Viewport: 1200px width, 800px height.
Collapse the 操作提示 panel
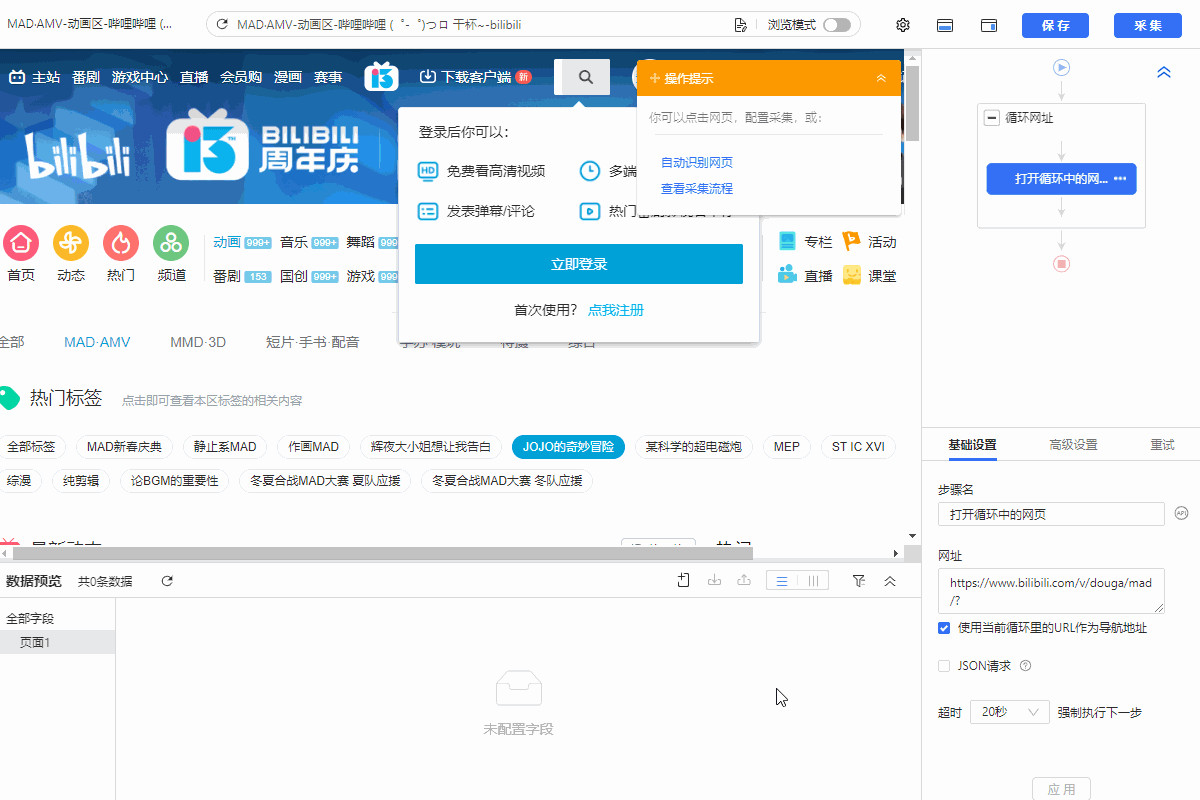click(881, 78)
